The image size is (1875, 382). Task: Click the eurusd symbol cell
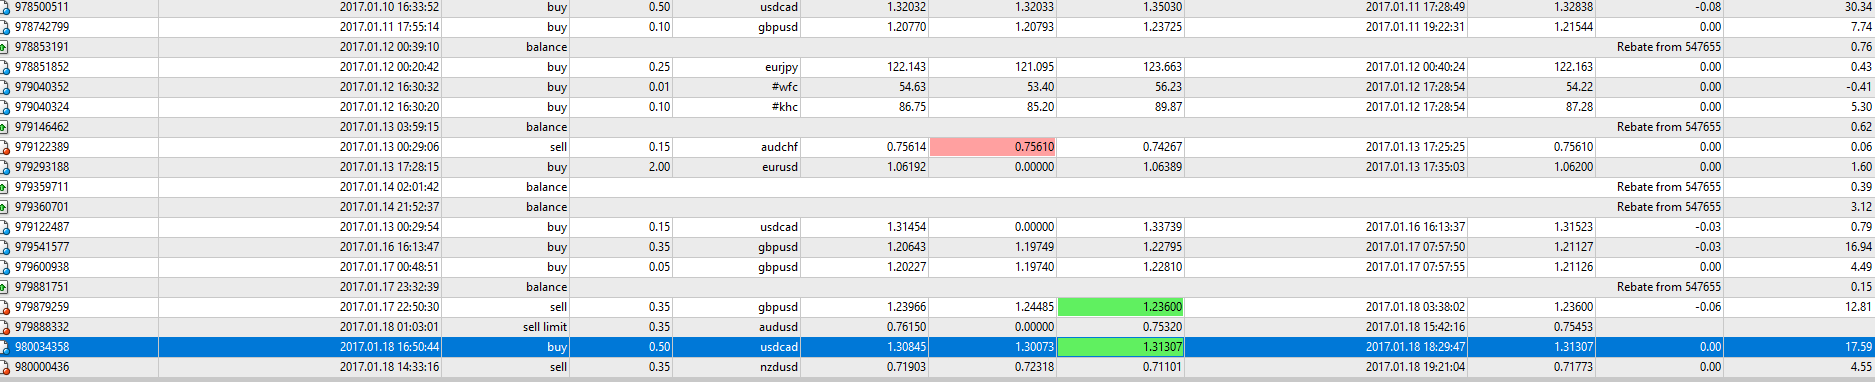click(x=780, y=167)
